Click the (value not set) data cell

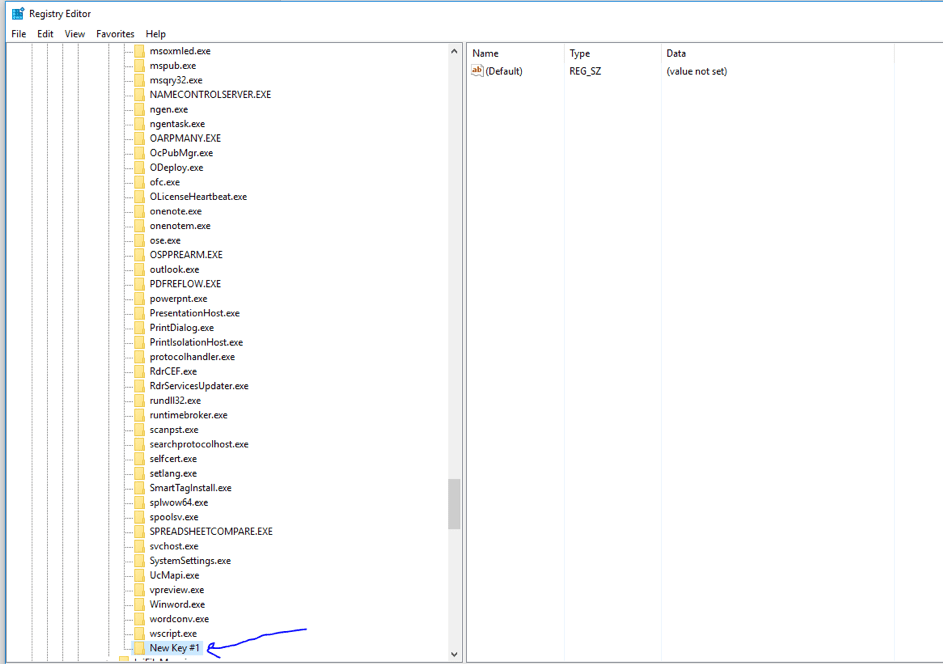696,71
